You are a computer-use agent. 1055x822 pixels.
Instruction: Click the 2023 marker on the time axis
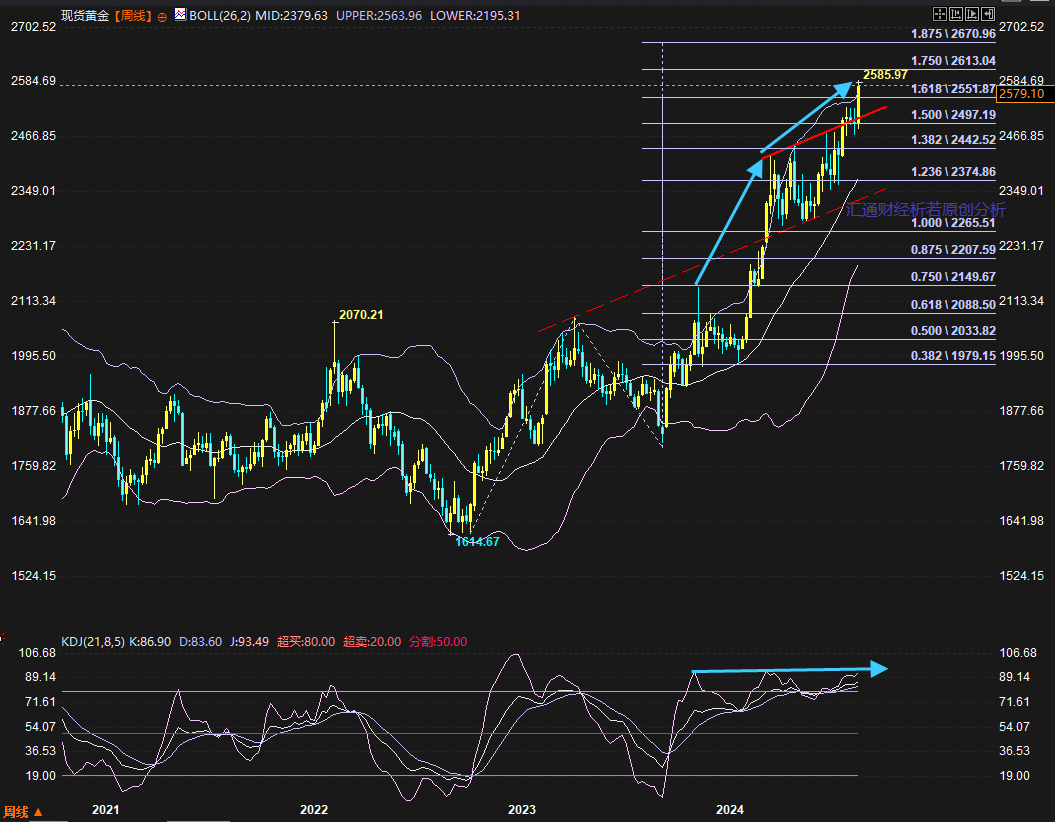pyautogui.click(x=522, y=809)
